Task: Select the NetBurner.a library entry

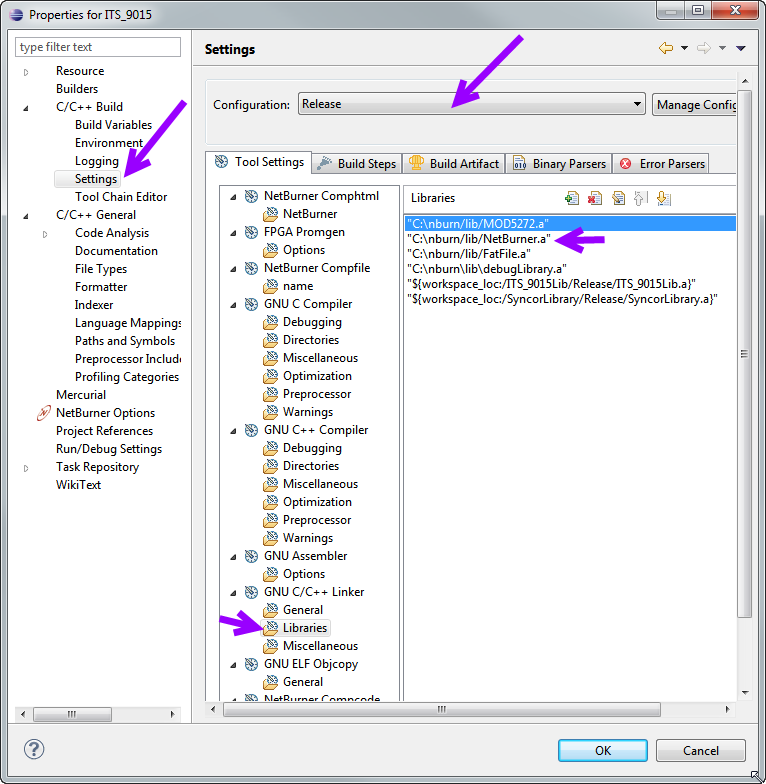Action: (x=479, y=240)
